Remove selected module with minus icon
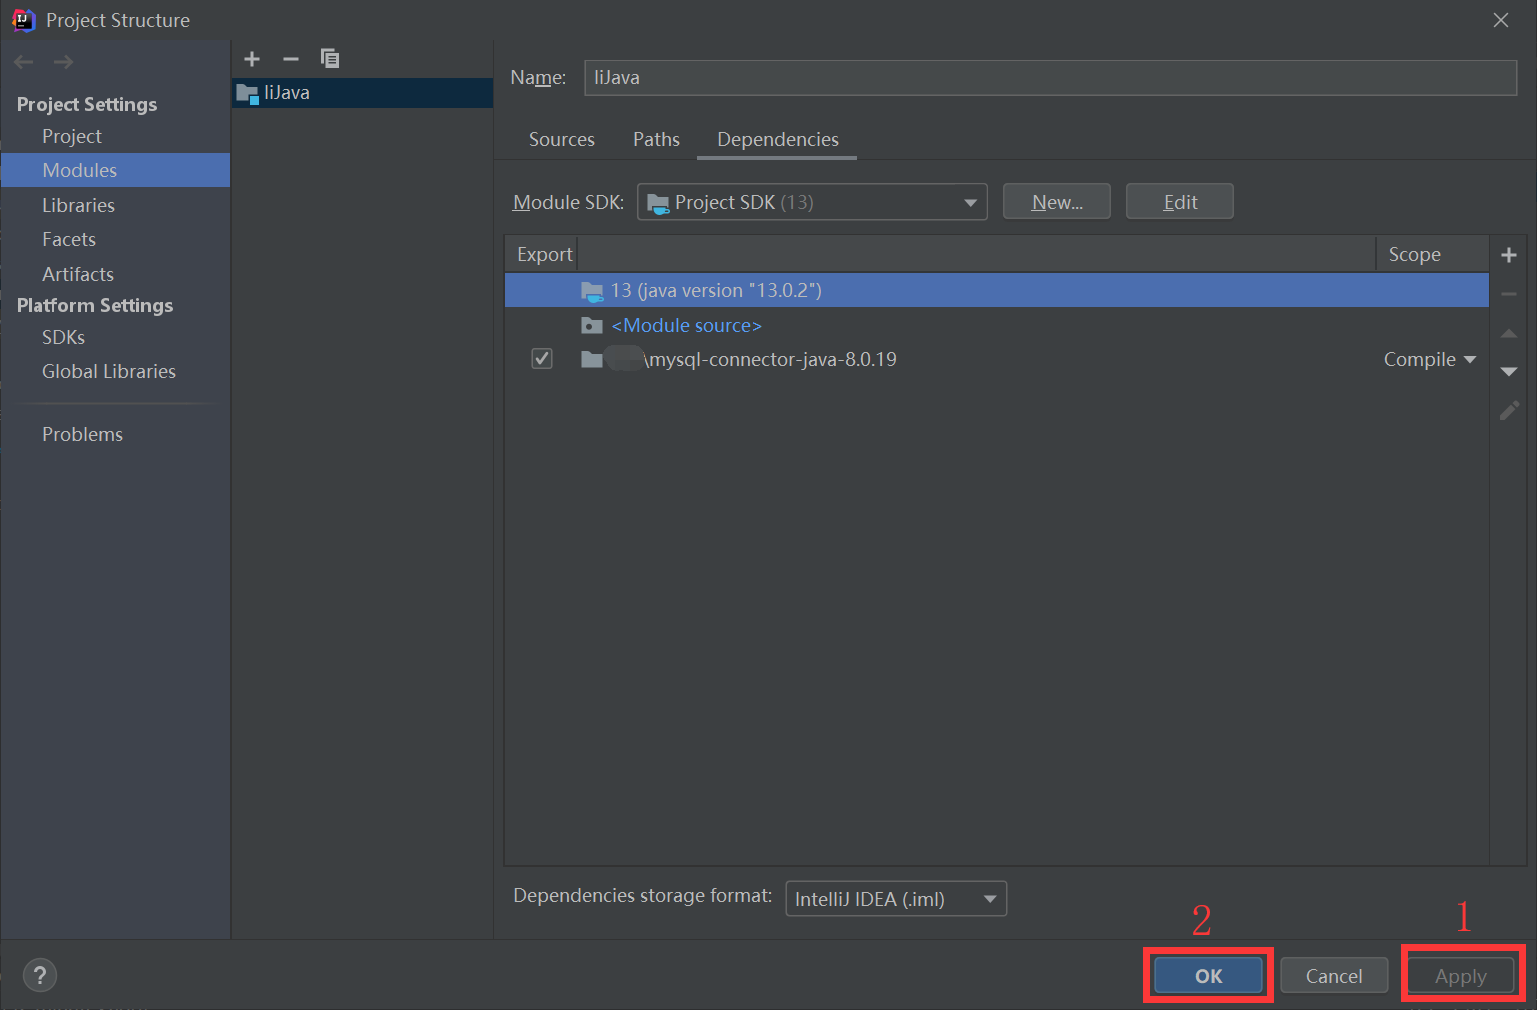Viewport: 1537px width, 1010px height. (291, 59)
